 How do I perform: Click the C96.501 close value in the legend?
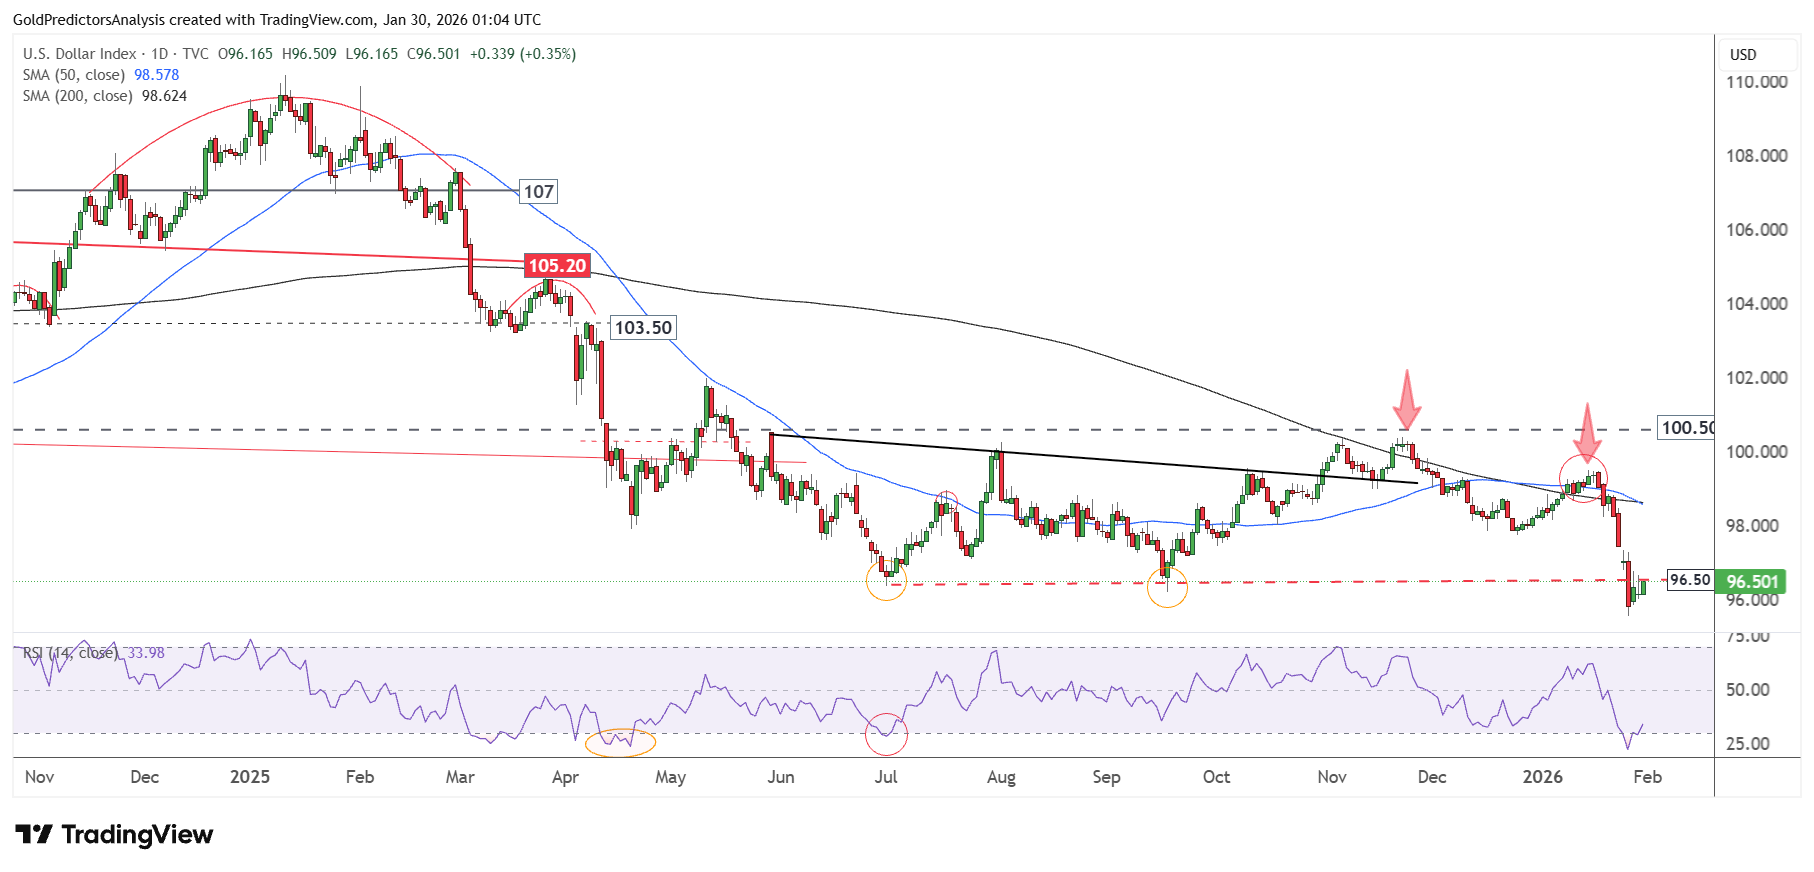[434, 54]
